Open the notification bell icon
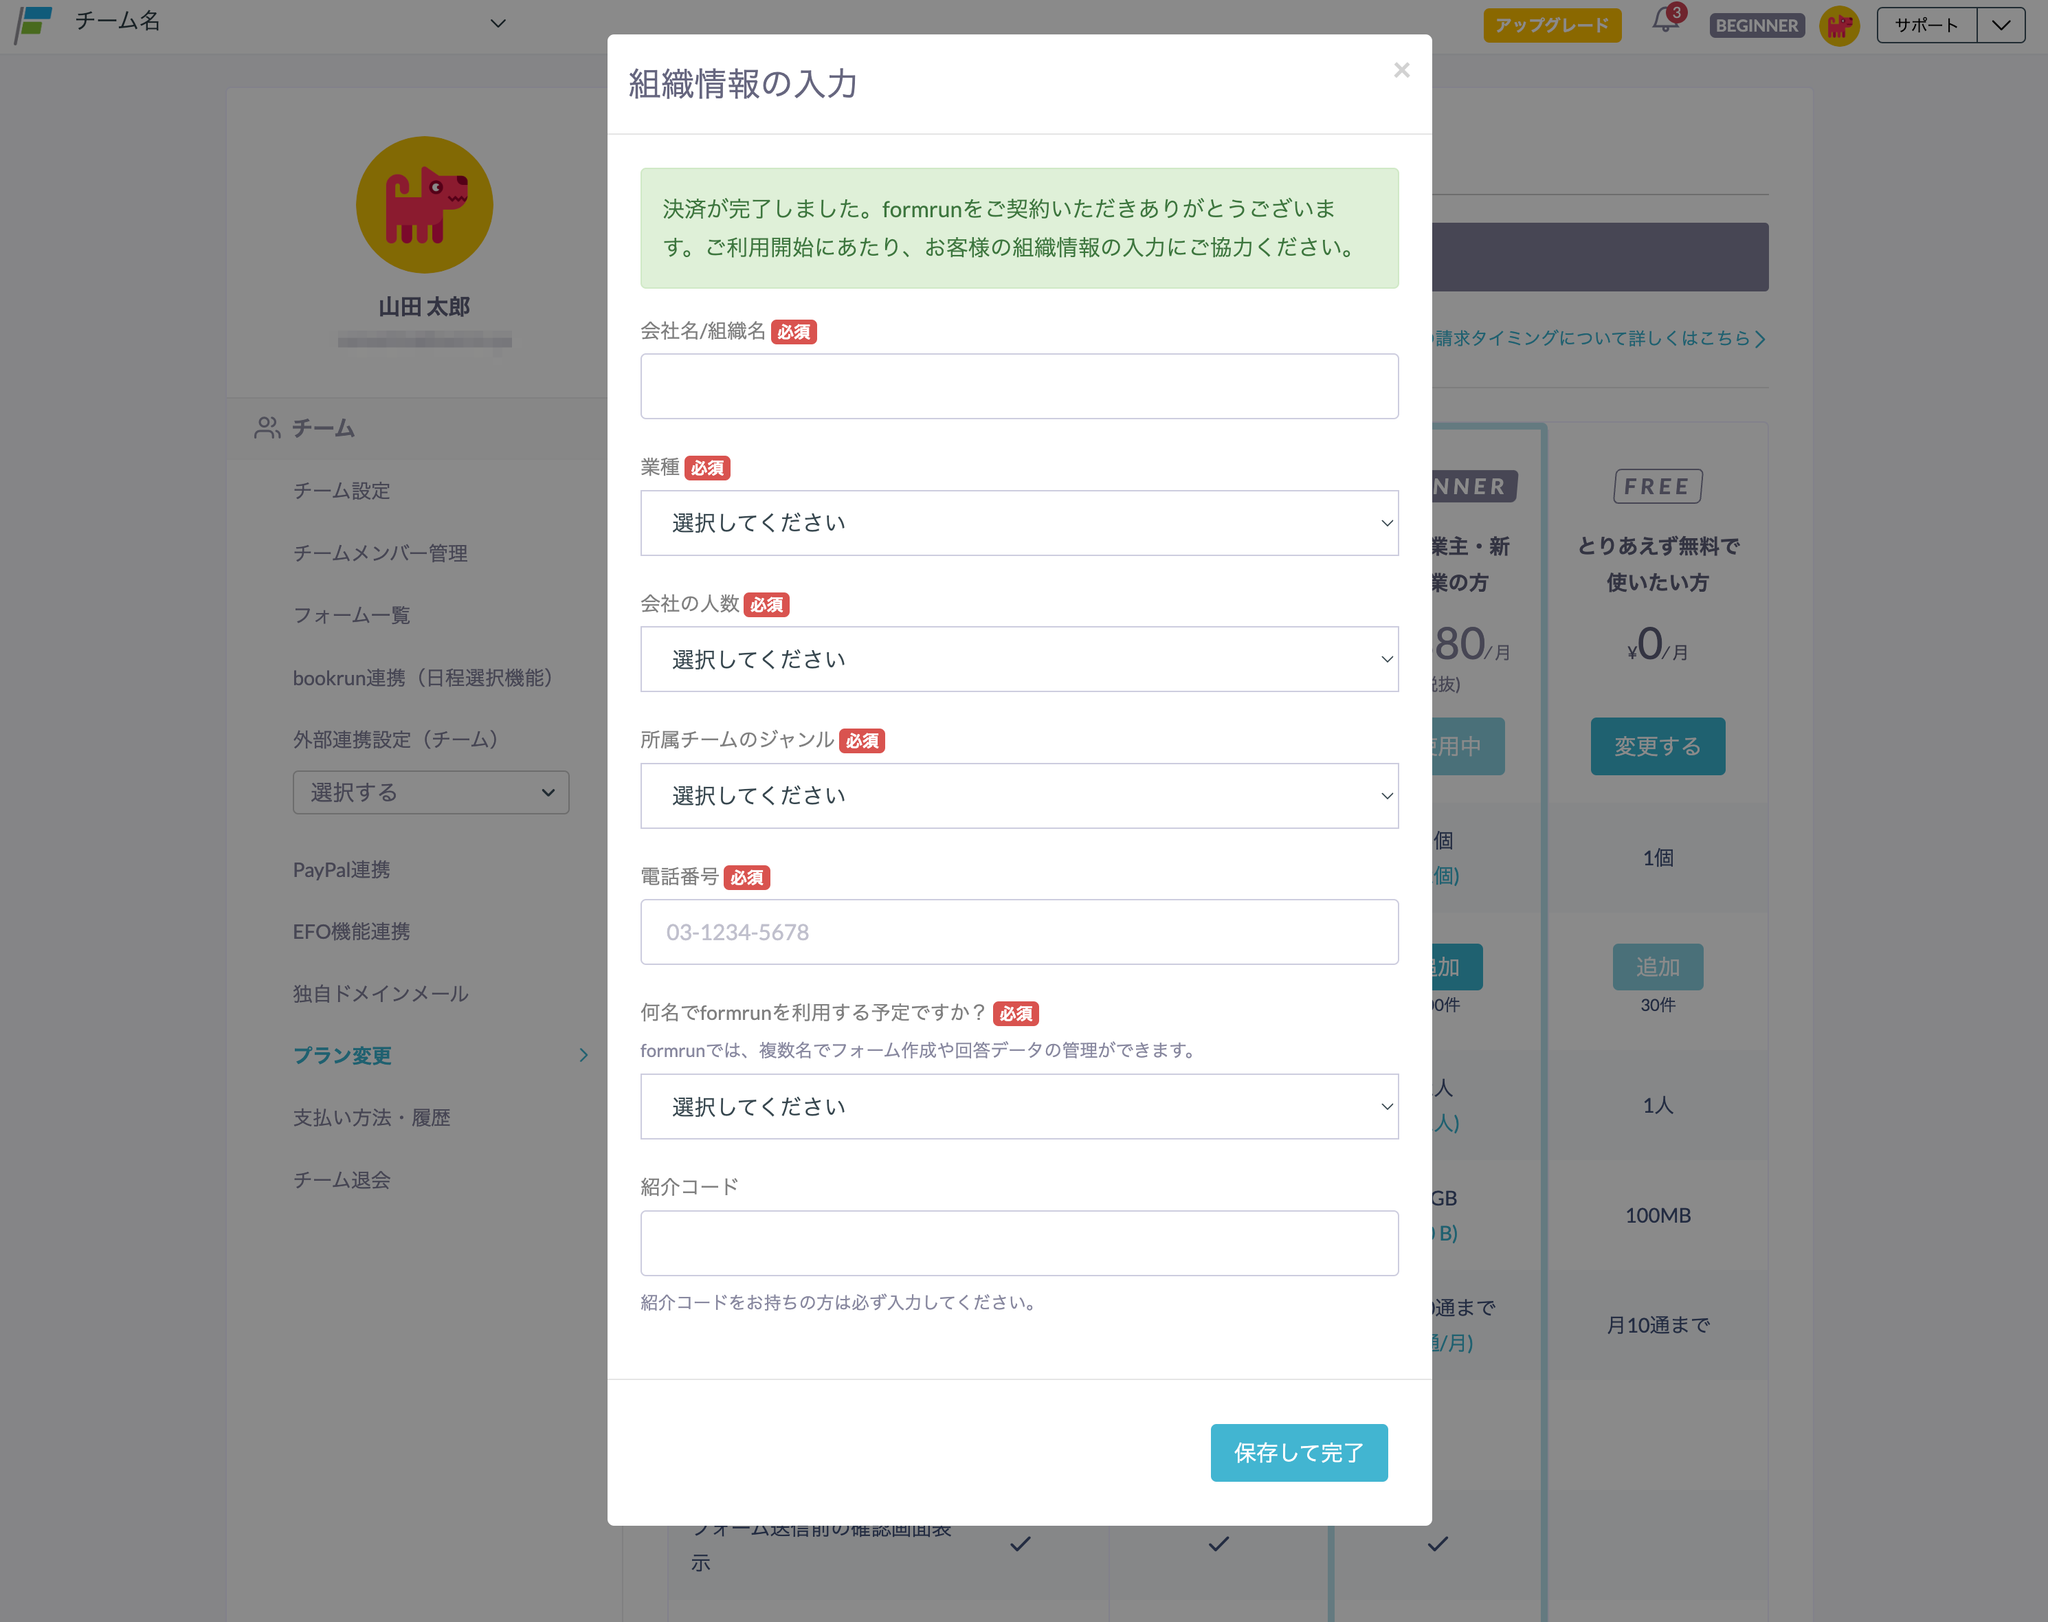The width and height of the screenshot is (2048, 1622). 1665,22
